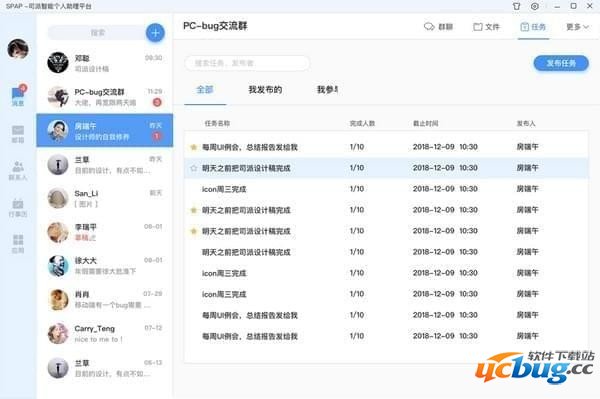Open the chat with 邓聪
This screenshot has height=399, width=600.
point(105,63)
